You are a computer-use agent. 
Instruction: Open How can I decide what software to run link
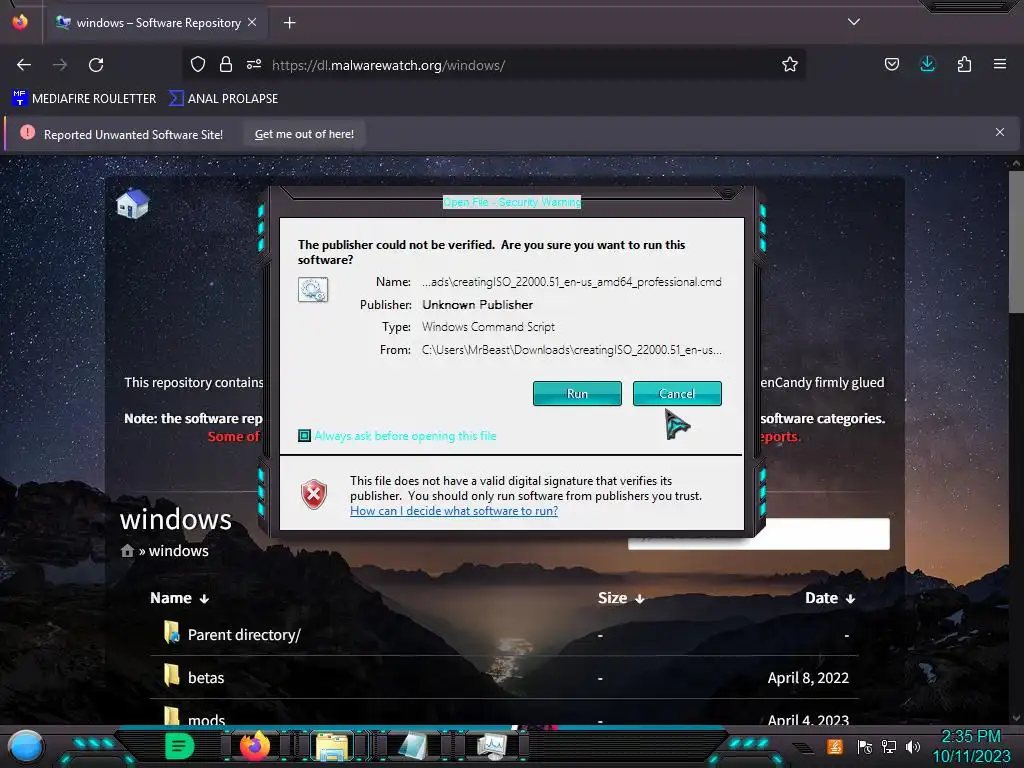click(x=454, y=511)
